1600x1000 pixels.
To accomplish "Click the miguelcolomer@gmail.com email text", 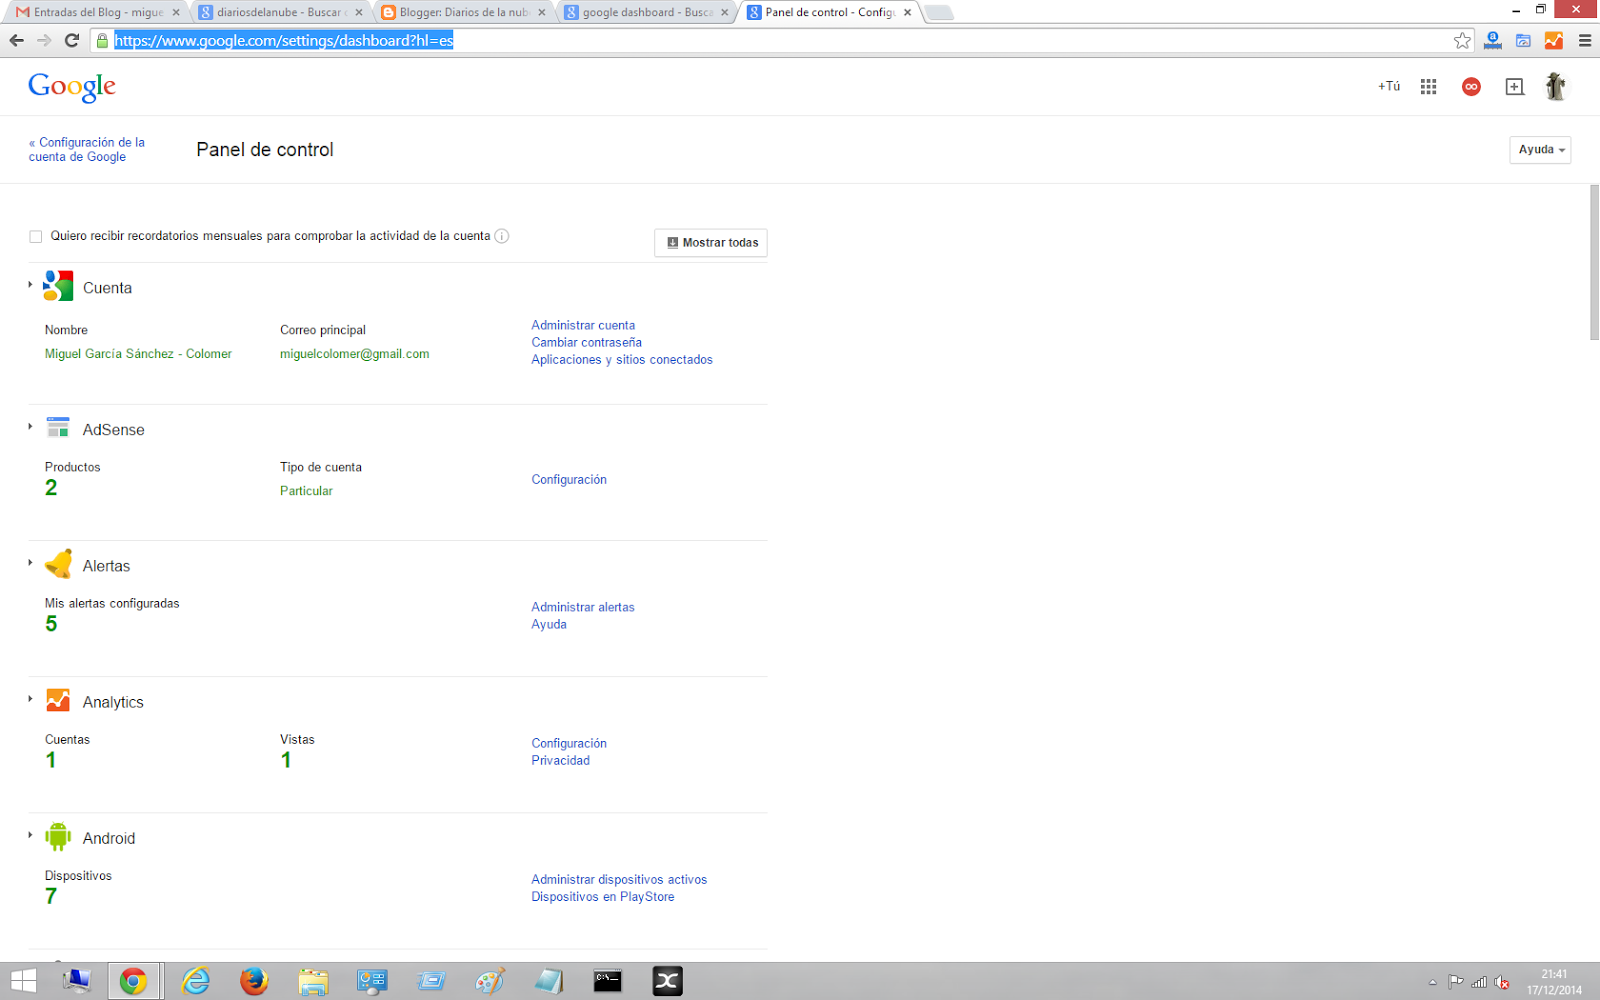I will (355, 354).
